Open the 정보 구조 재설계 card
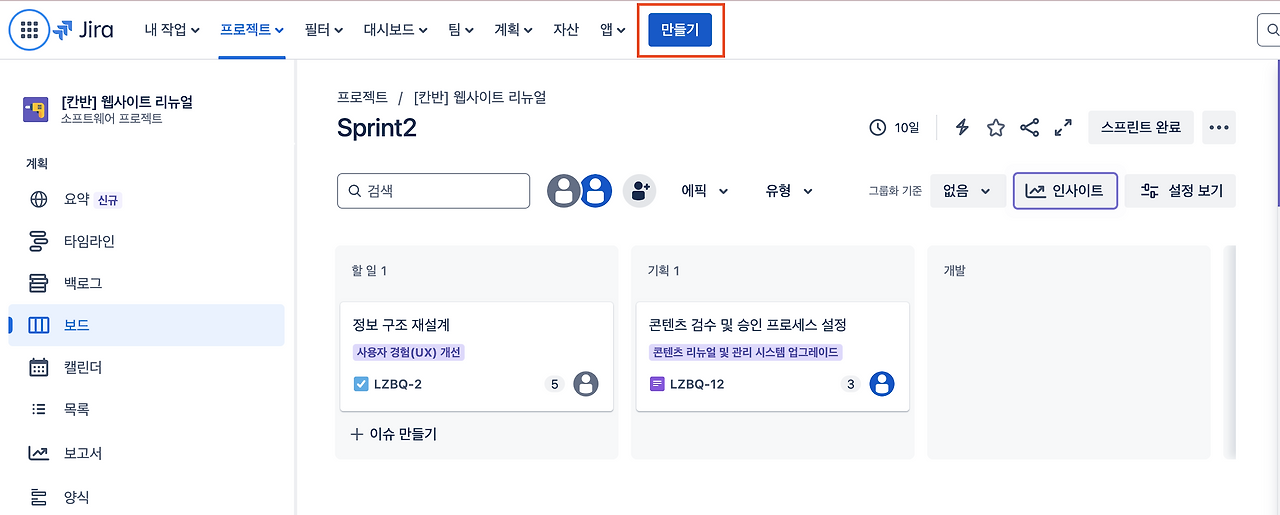 tap(476, 356)
